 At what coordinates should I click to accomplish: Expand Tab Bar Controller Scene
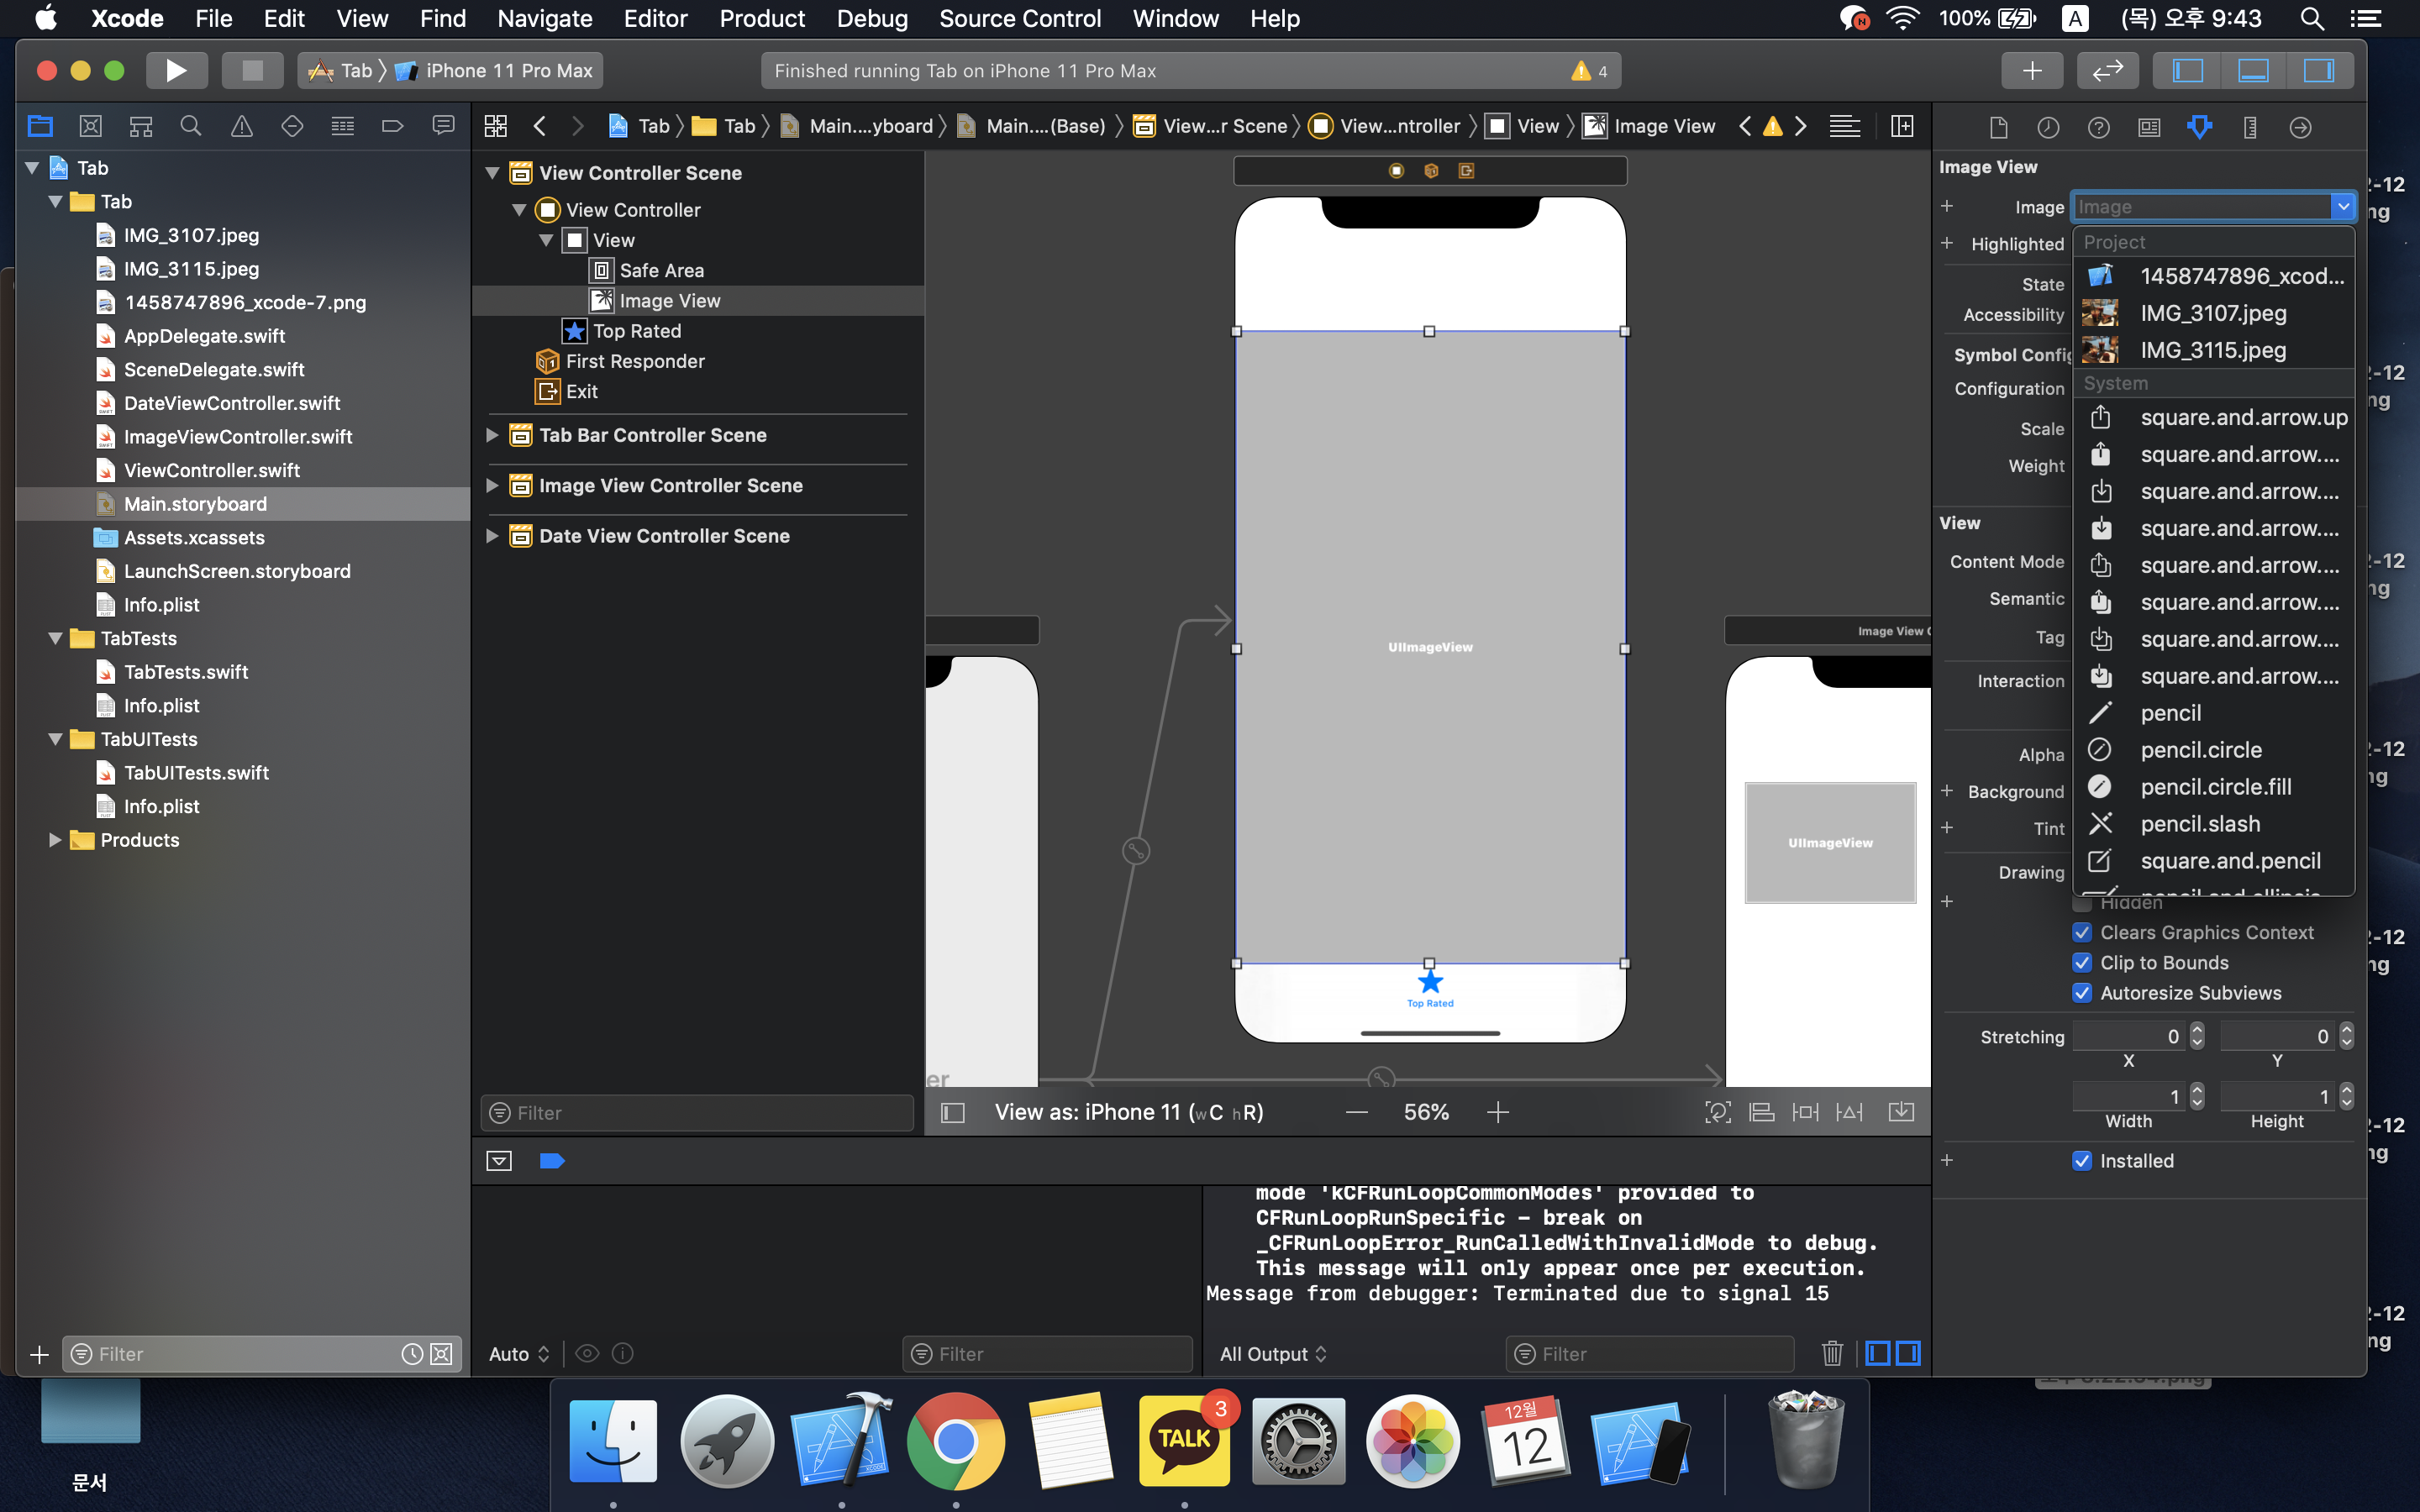(x=492, y=435)
